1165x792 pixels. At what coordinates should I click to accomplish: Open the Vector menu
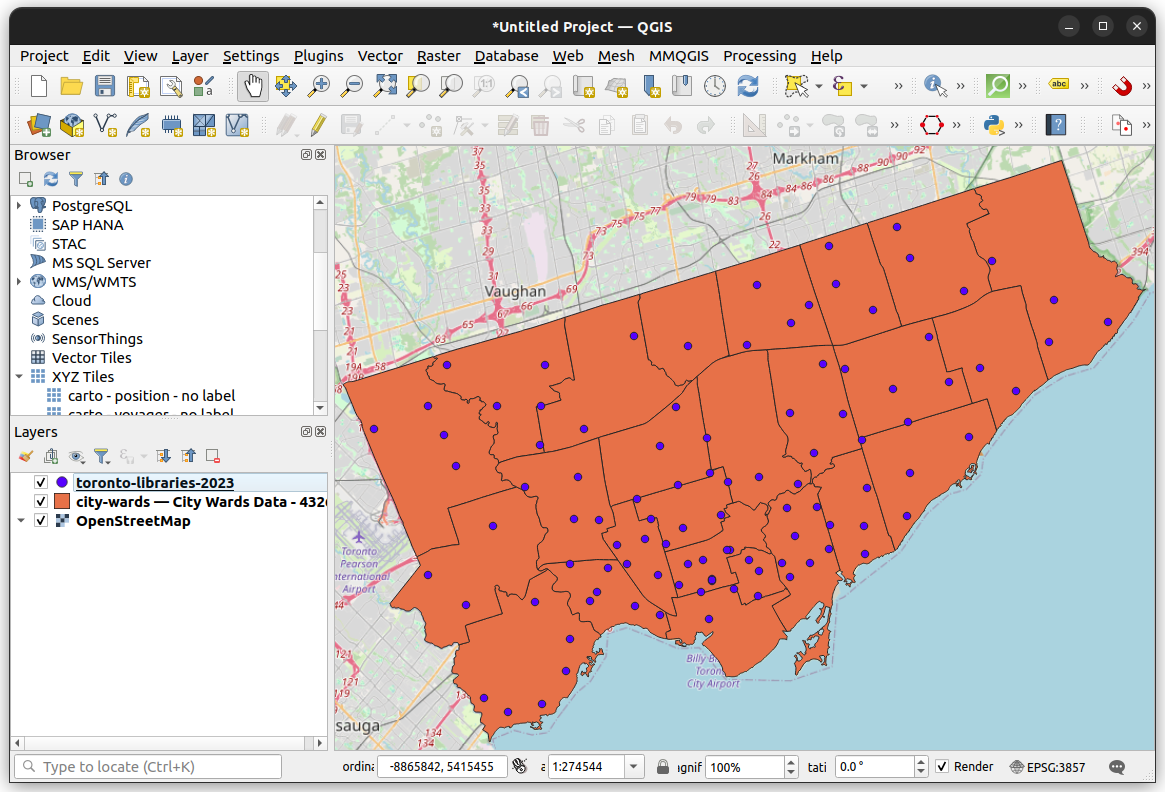click(380, 56)
